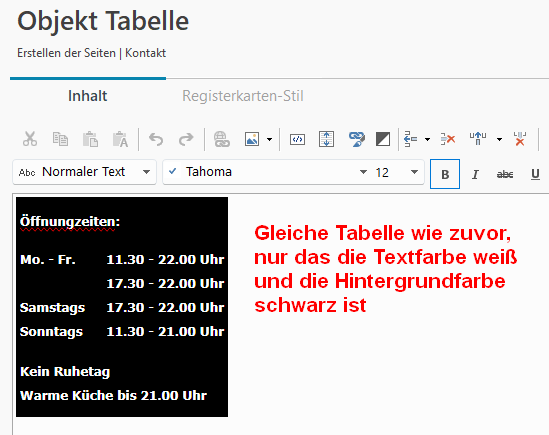Screen dimensions: 549x435
Task: Toggle strikethrough abc formatting
Action: point(505,174)
